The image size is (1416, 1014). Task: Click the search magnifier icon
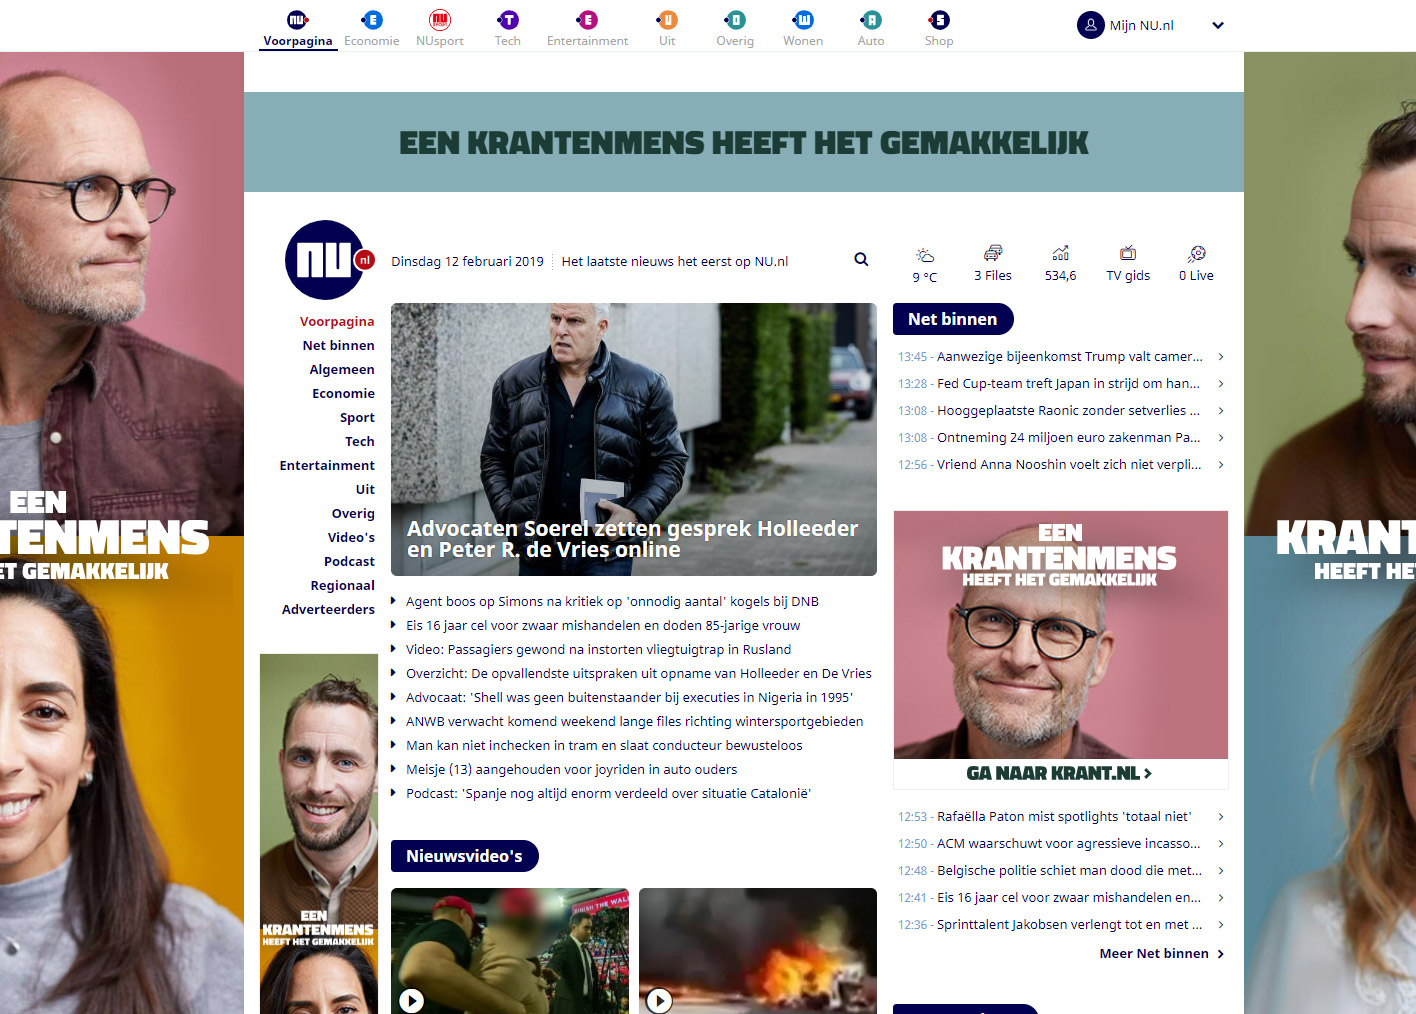coord(861,260)
